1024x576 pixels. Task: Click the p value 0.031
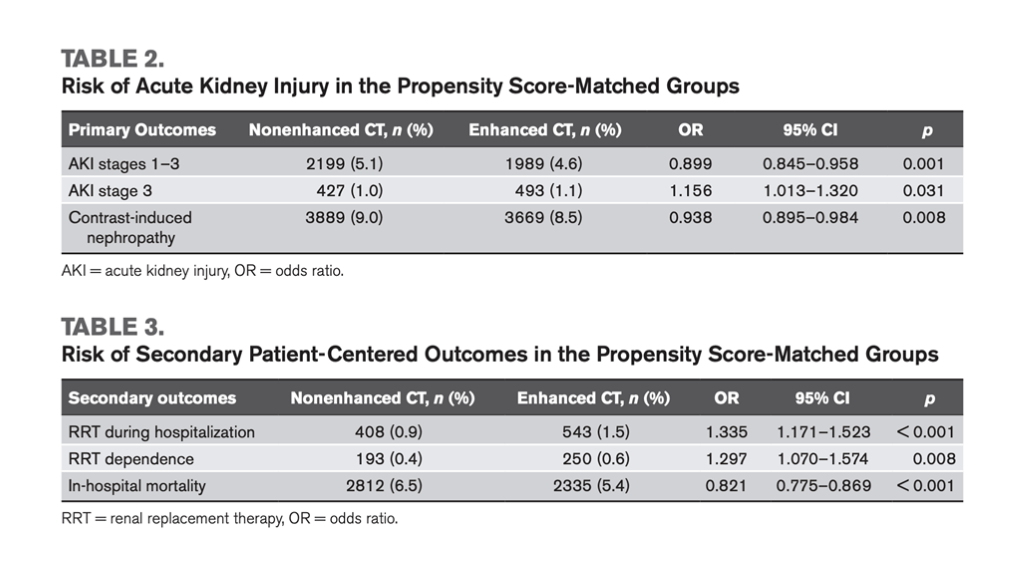coord(924,191)
